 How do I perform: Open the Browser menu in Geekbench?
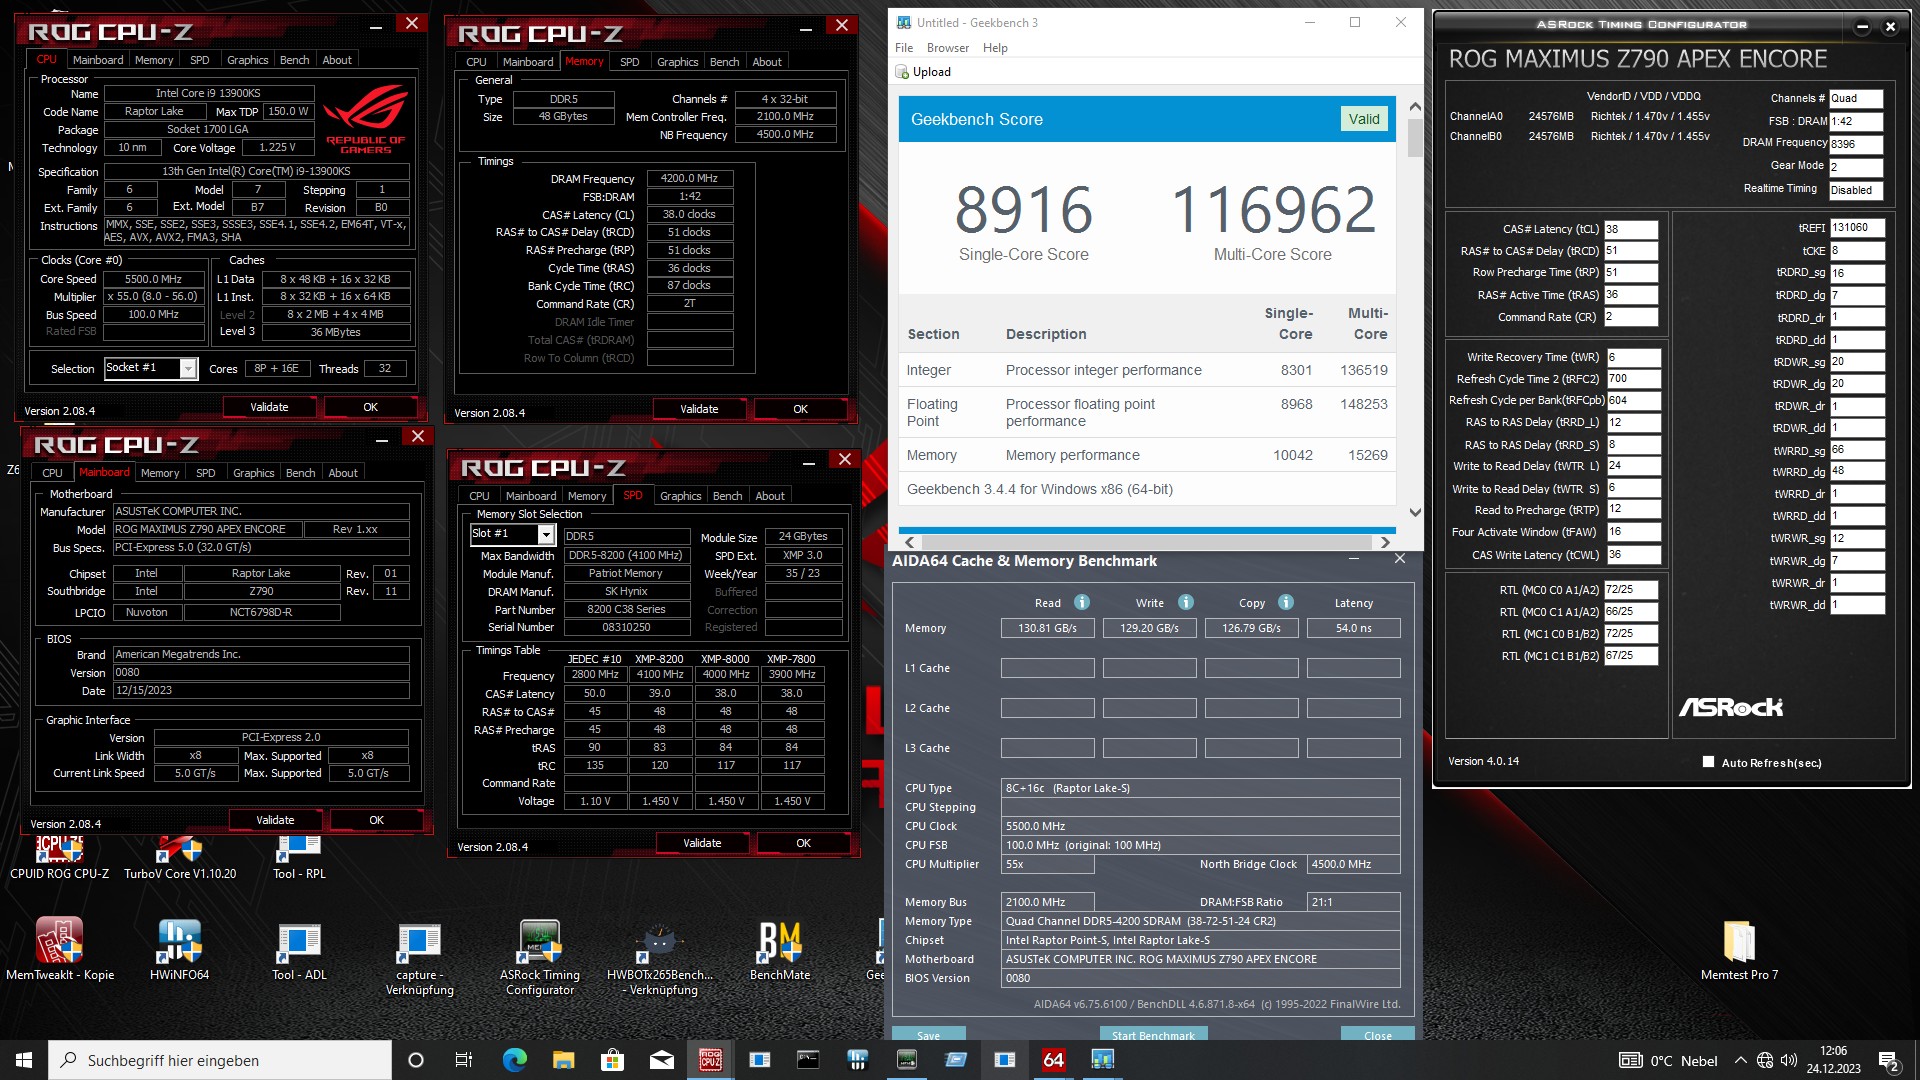point(948,48)
